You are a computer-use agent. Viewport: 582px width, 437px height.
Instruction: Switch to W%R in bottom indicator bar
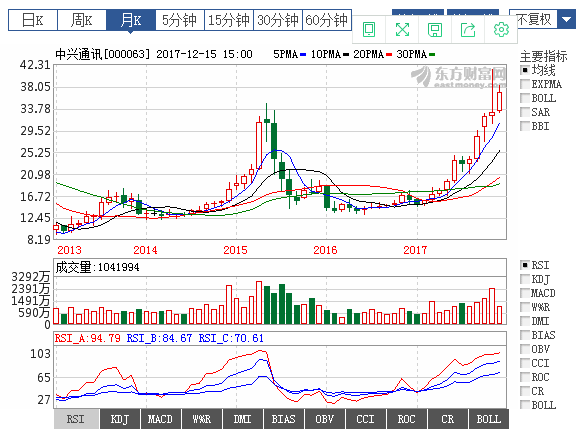202,419
